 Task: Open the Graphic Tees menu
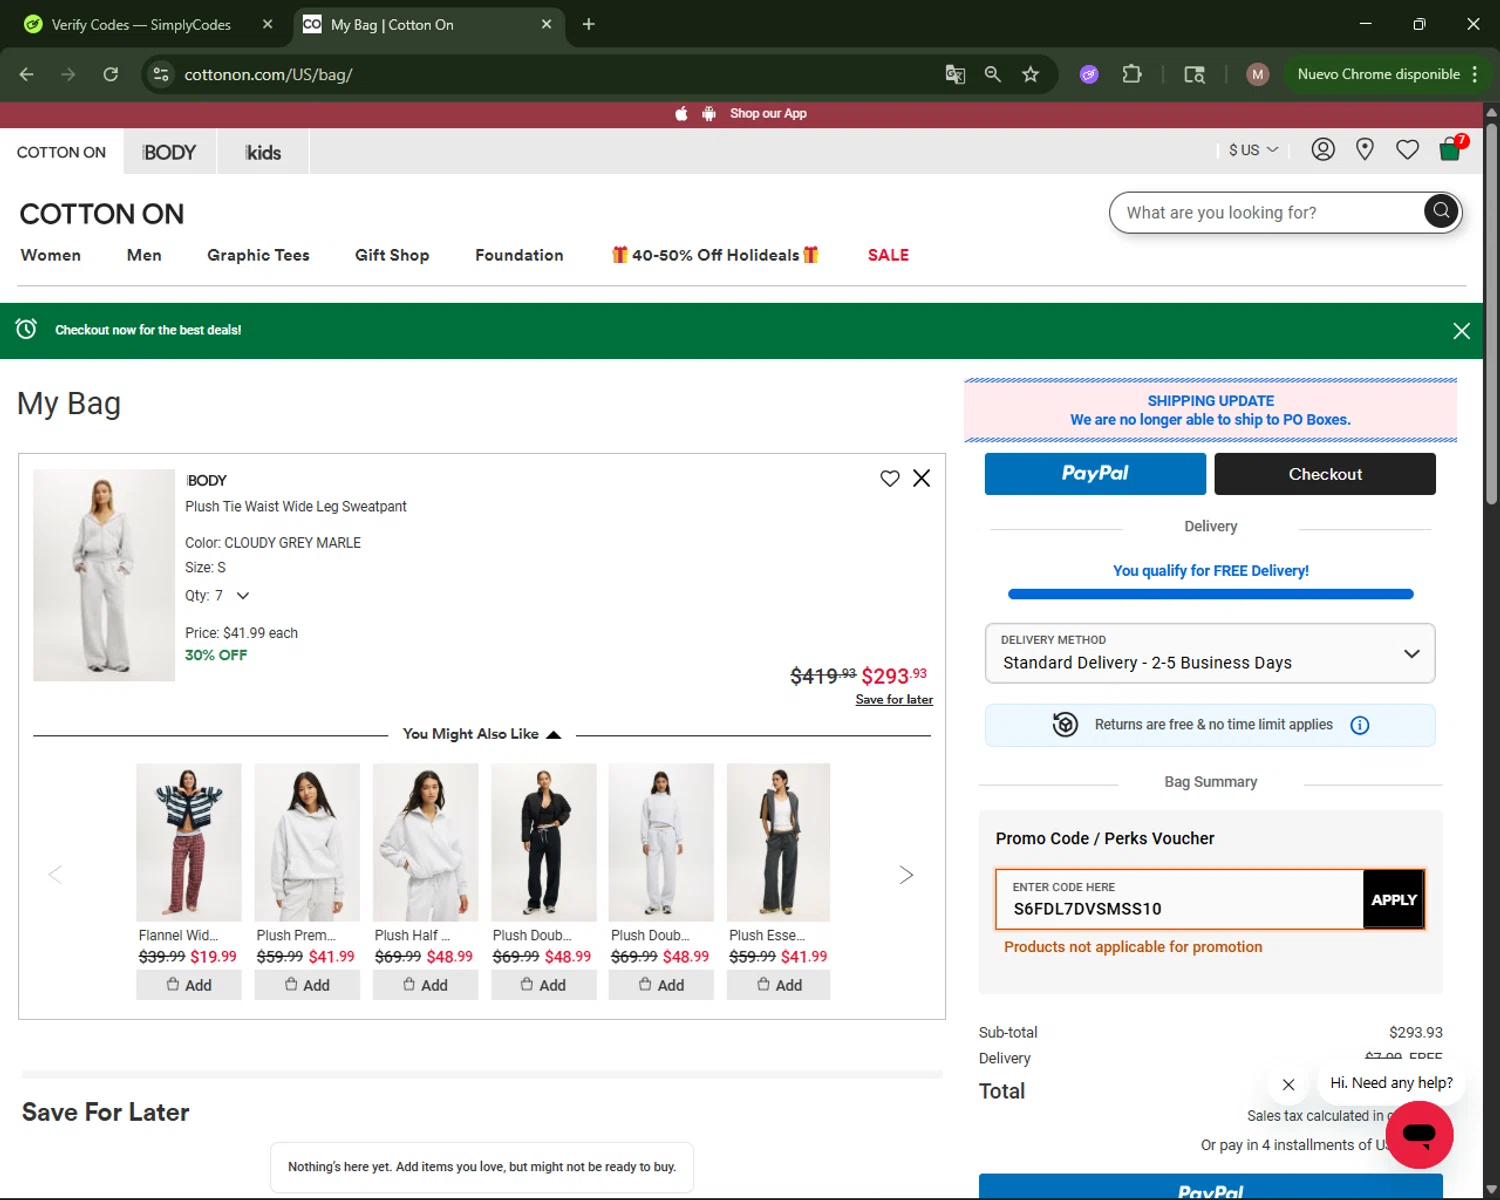click(x=258, y=255)
